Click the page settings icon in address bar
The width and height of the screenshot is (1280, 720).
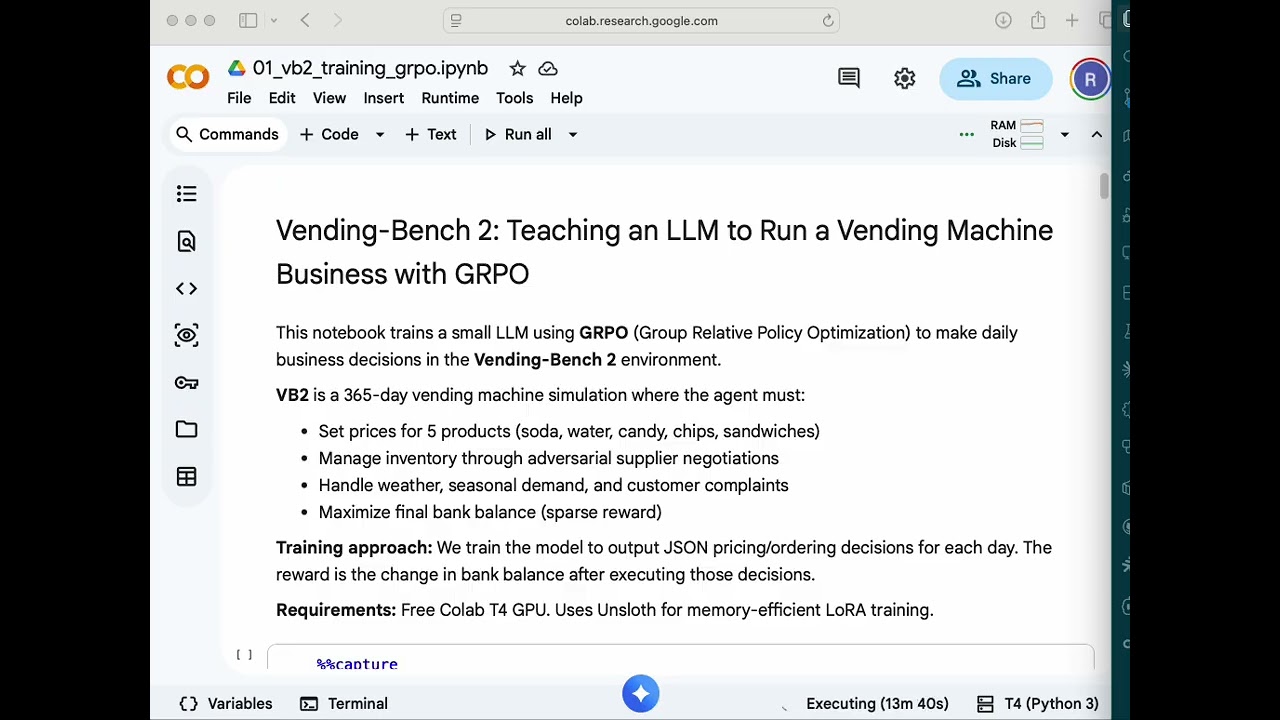coord(456,20)
